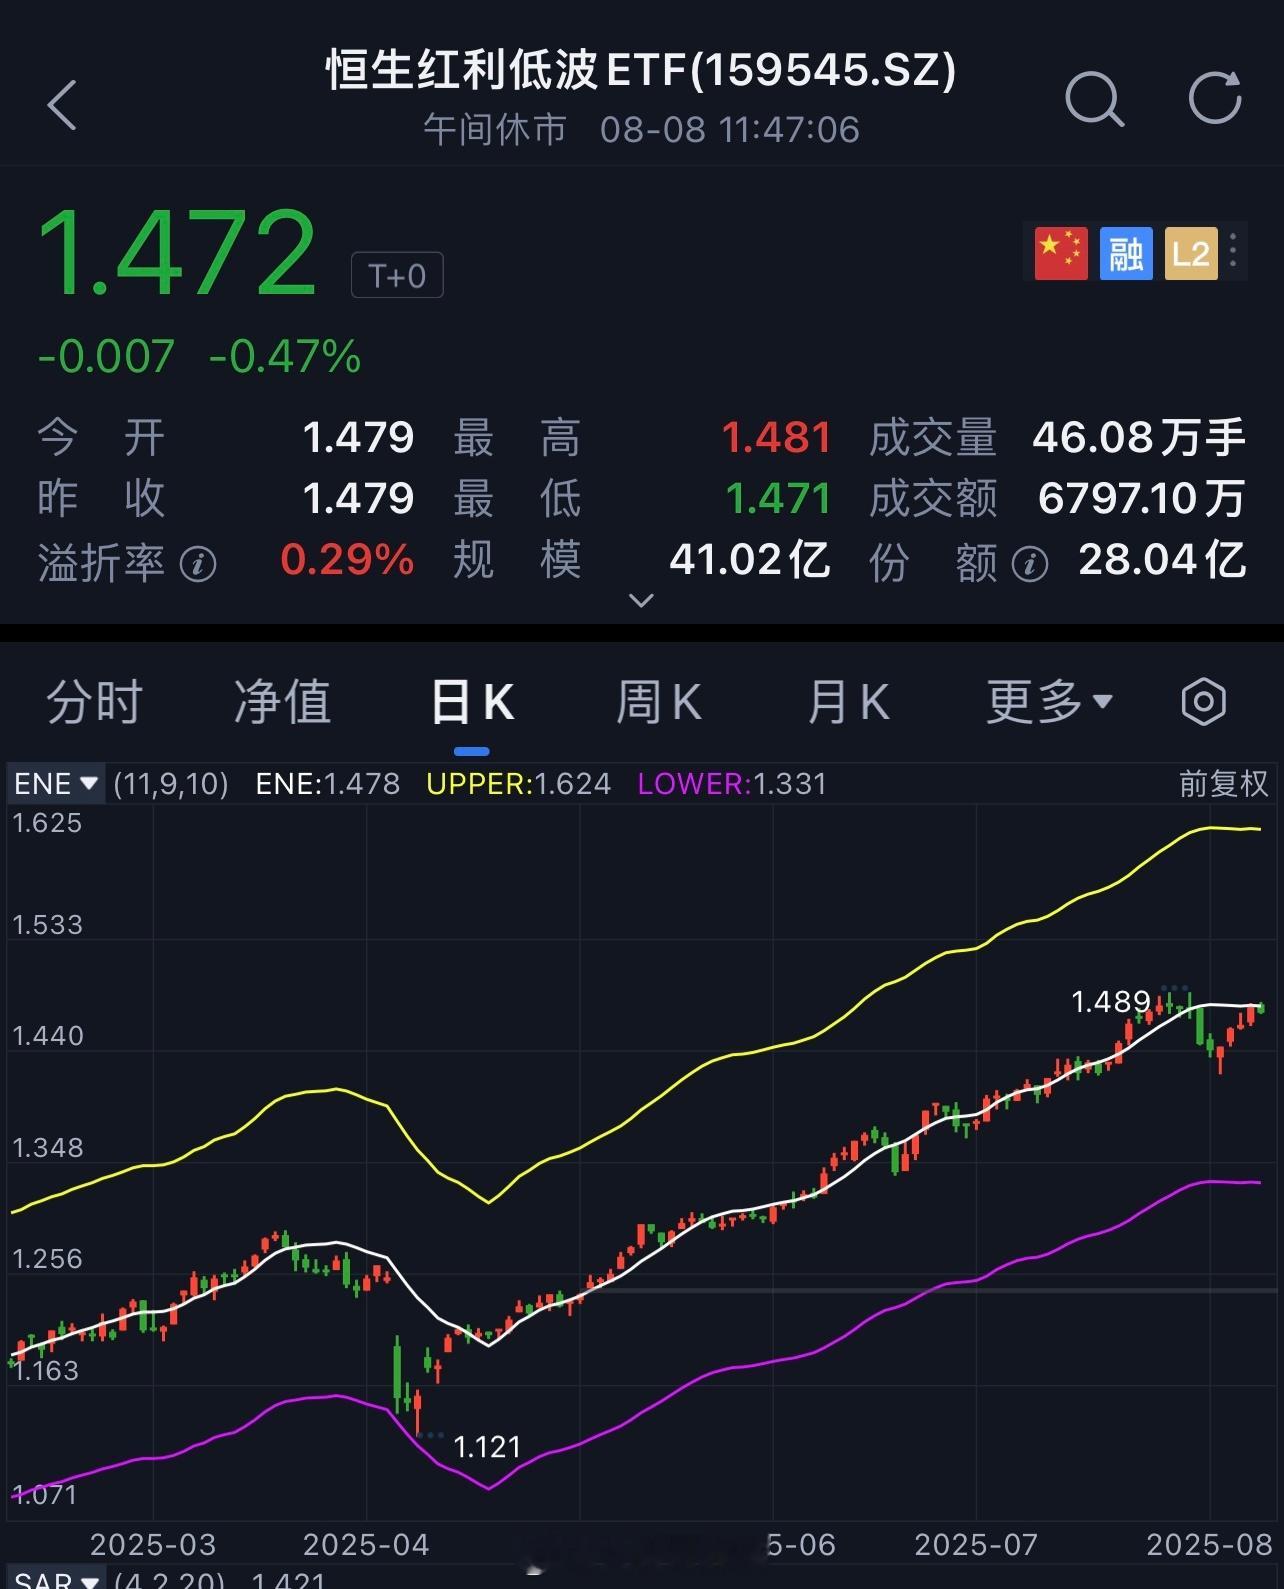Tap the ETF title 恒生红利低波ETF(159545.SZ)
Image resolution: width=1284 pixels, height=1589 pixels.
[641, 70]
